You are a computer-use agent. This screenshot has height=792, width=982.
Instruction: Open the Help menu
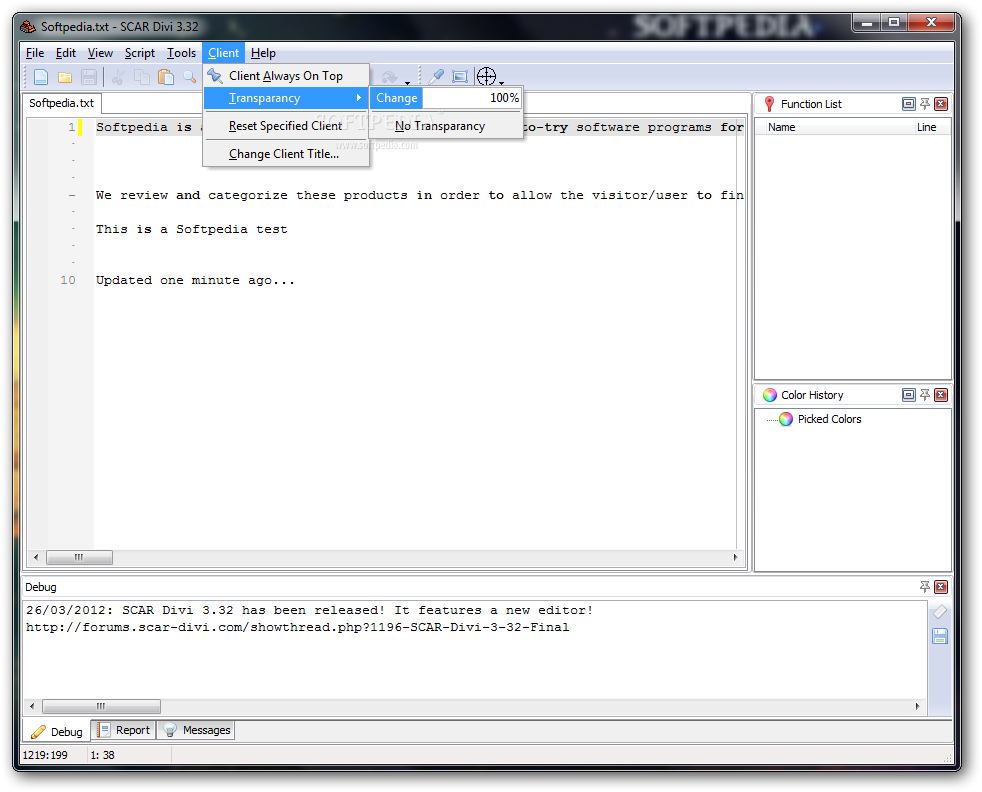pyautogui.click(x=263, y=53)
